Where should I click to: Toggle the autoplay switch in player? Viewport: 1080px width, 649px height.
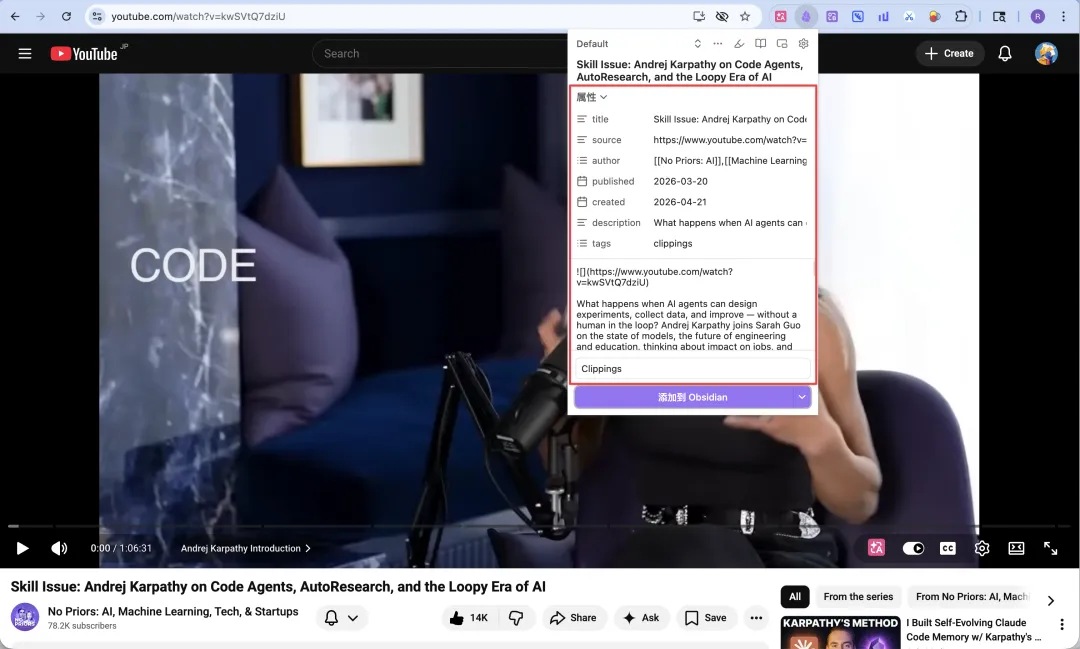pyautogui.click(x=913, y=548)
